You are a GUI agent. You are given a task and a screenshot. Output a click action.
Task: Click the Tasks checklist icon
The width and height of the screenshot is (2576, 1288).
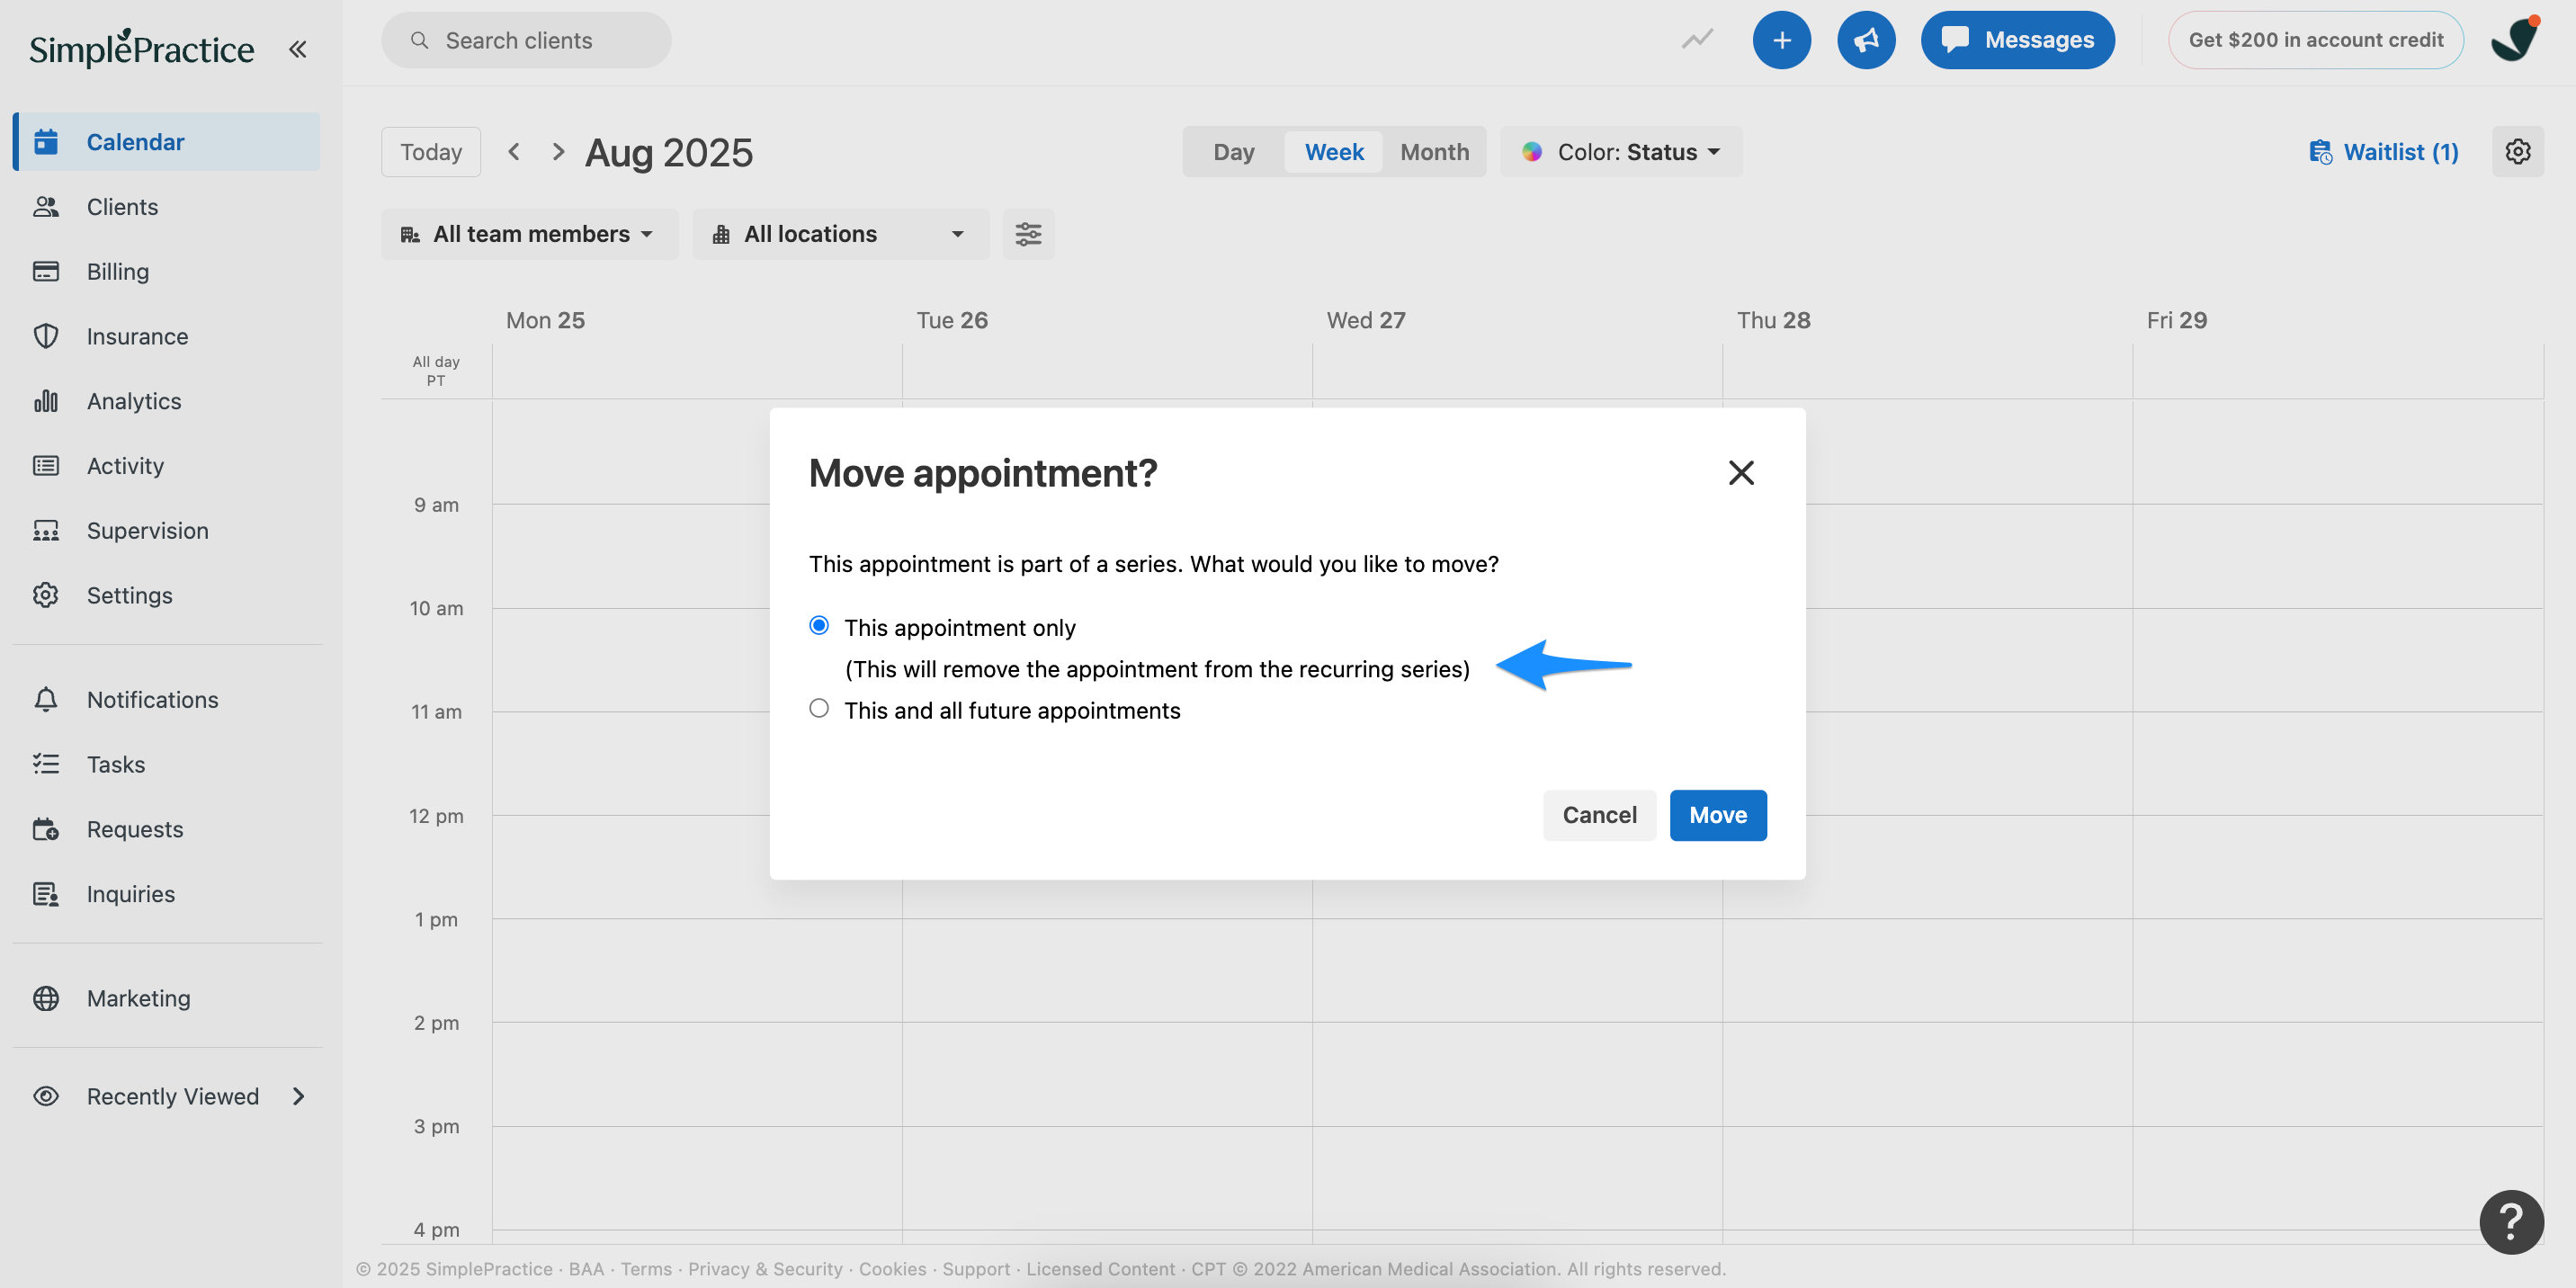46,764
